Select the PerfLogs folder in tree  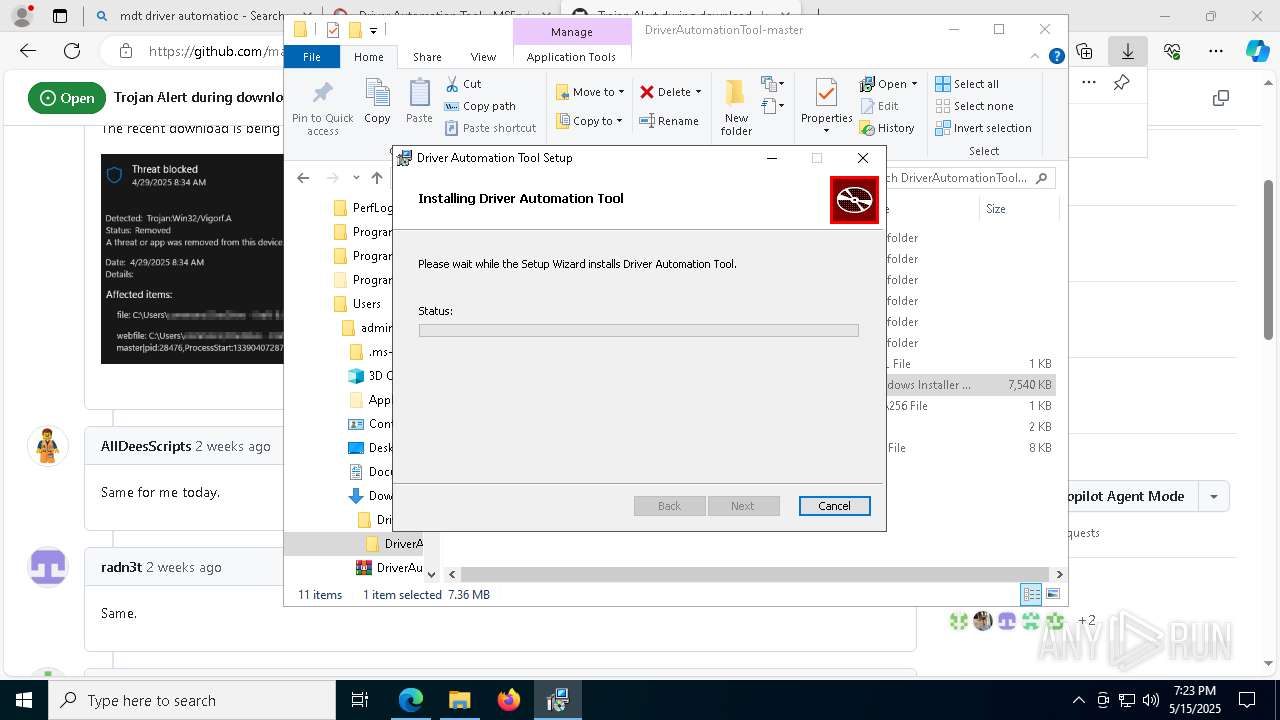click(362, 208)
